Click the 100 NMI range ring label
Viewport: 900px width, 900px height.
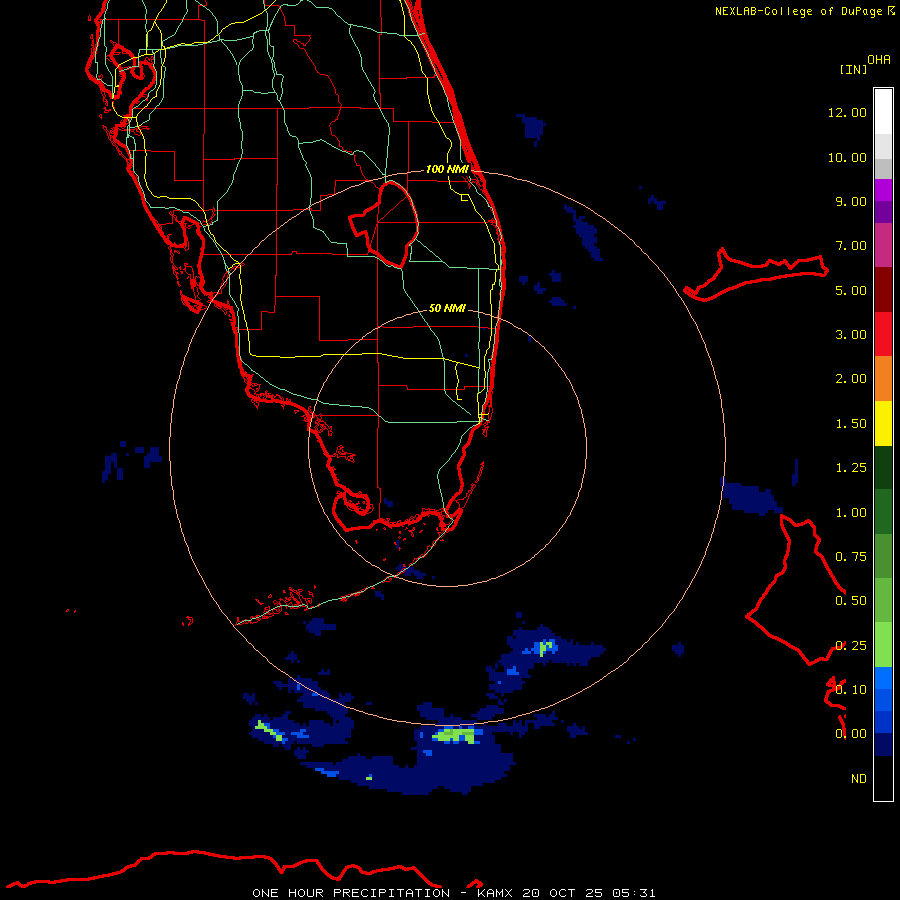click(447, 169)
